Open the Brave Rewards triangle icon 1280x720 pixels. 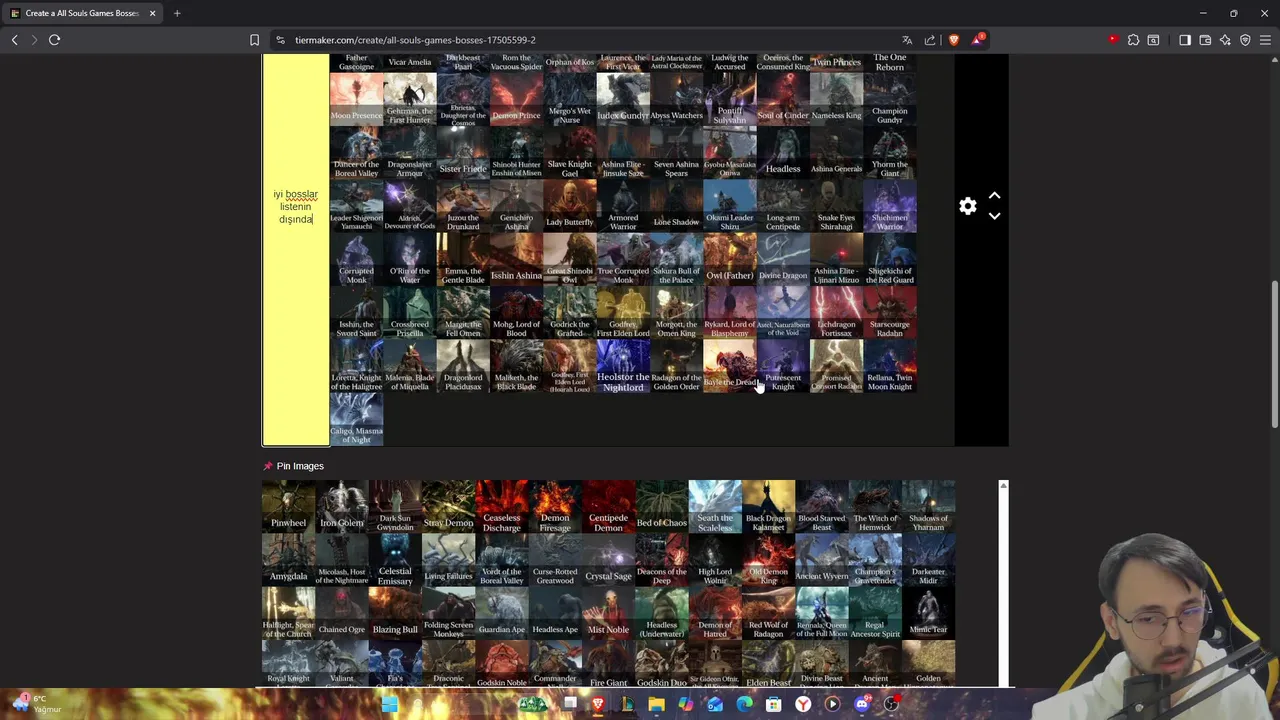[x=977, y=40]
